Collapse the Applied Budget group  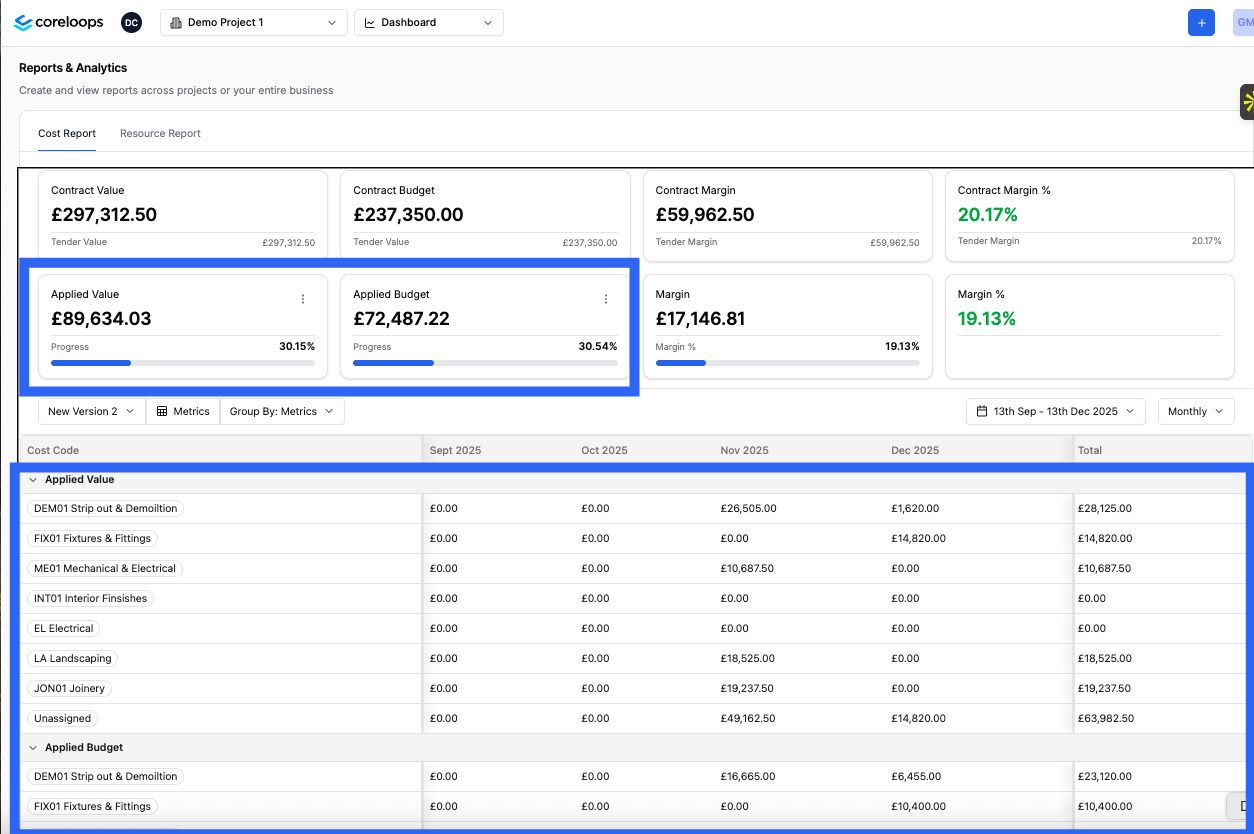point(33,747)
